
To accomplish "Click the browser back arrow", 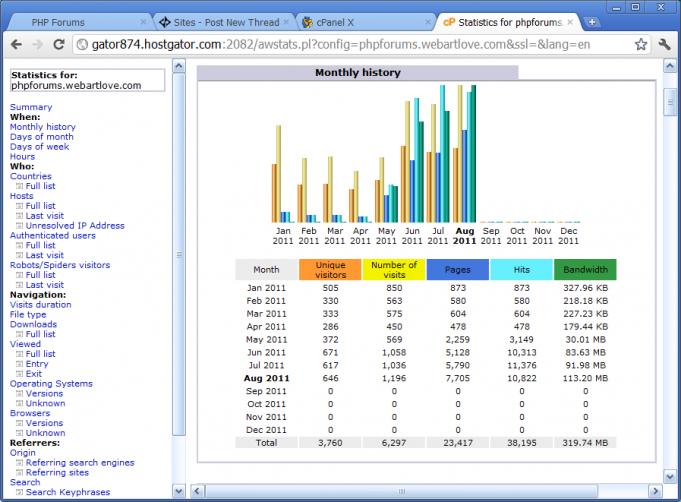I will (x=14, y=44).
